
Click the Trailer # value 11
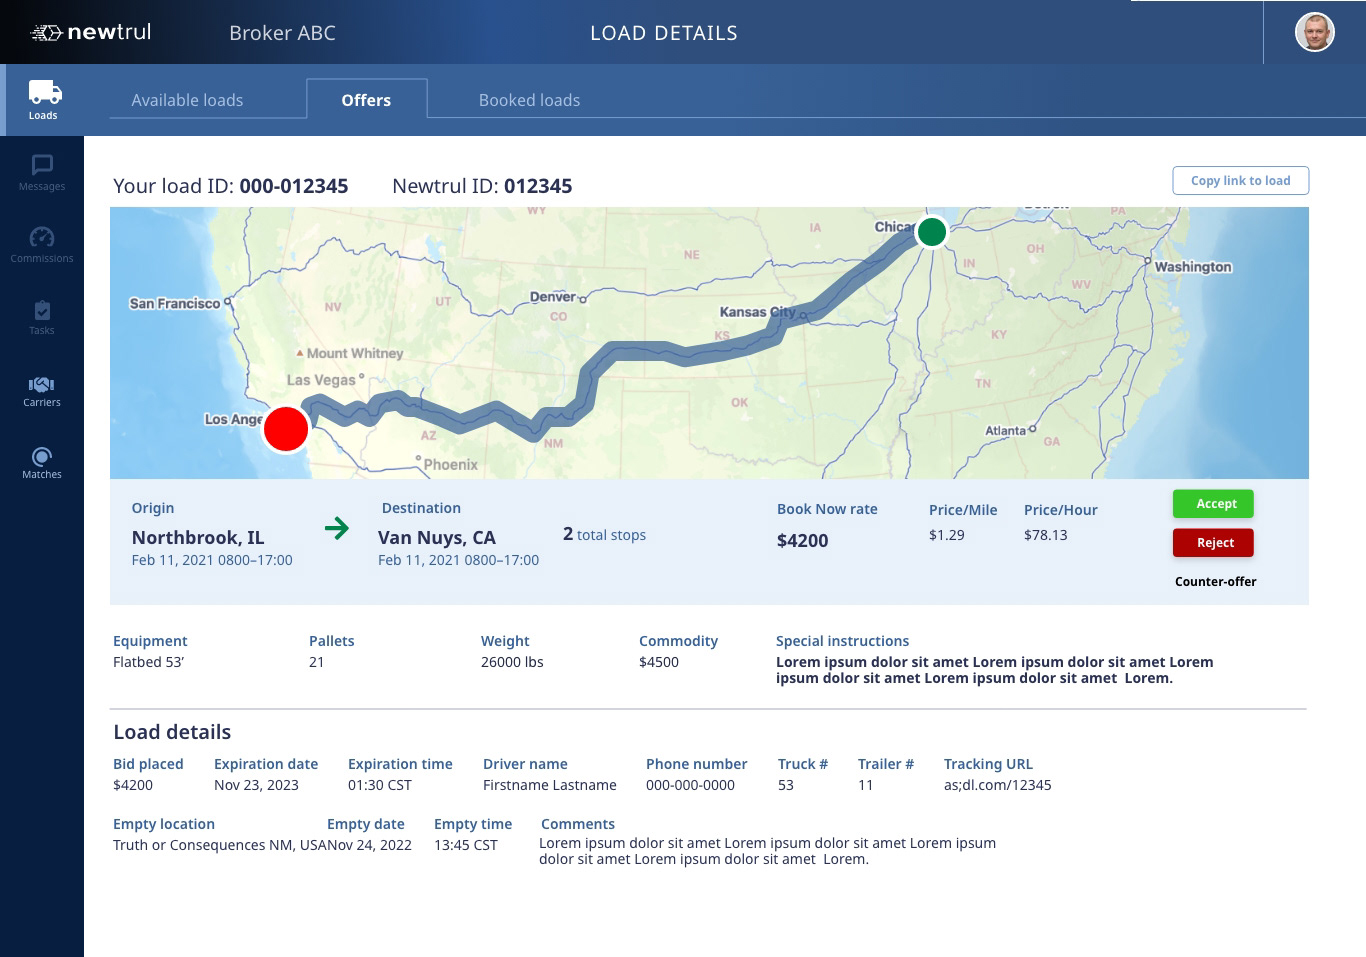tap(865, 785)
